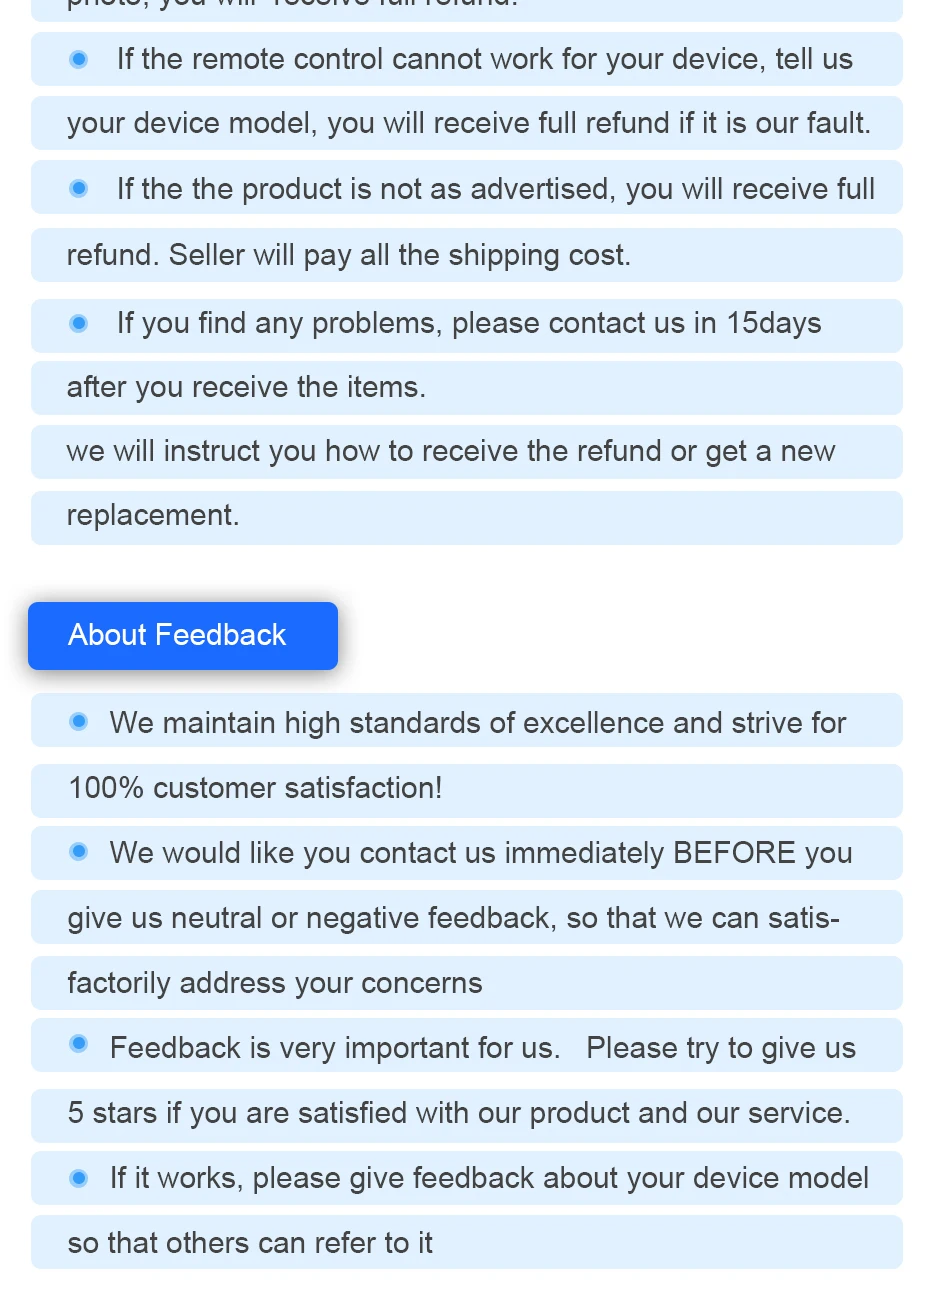Select the bullet before "If you find any problems"
Viewport: 930px width, 1307px height.
point(79,324)
